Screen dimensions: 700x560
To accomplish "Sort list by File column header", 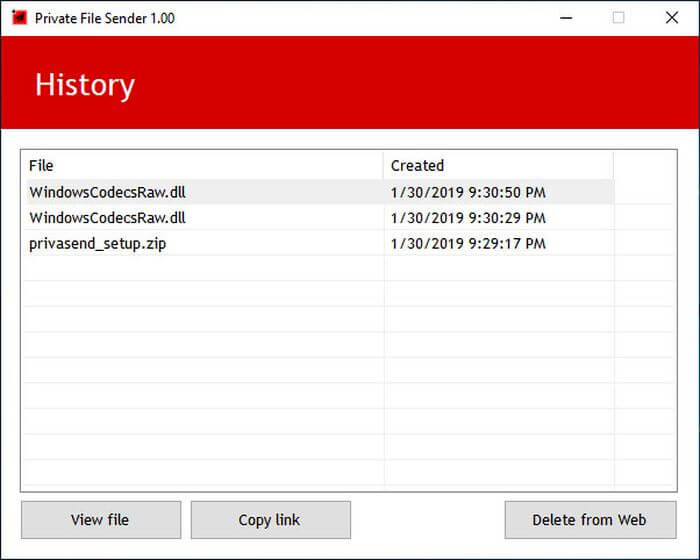I will click(204, 166).
